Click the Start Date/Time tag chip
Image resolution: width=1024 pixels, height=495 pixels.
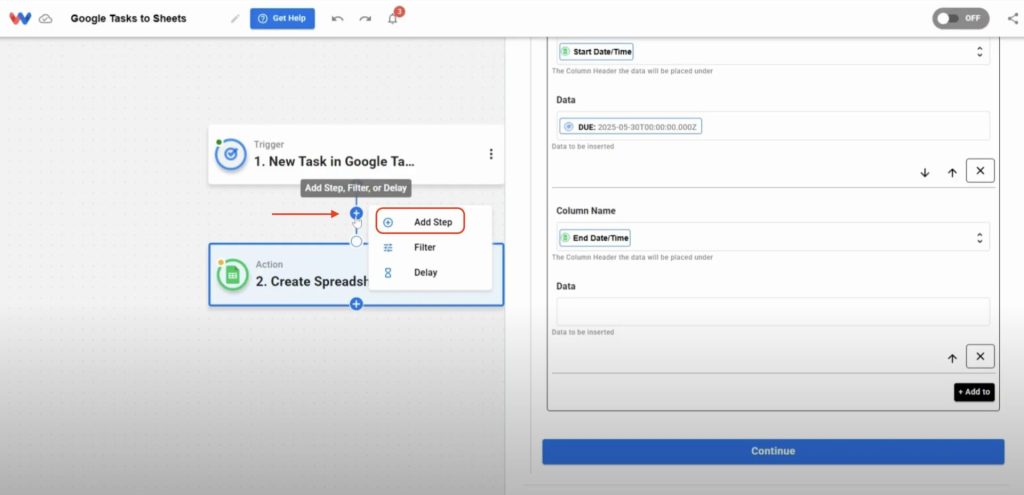click(596, 52)
